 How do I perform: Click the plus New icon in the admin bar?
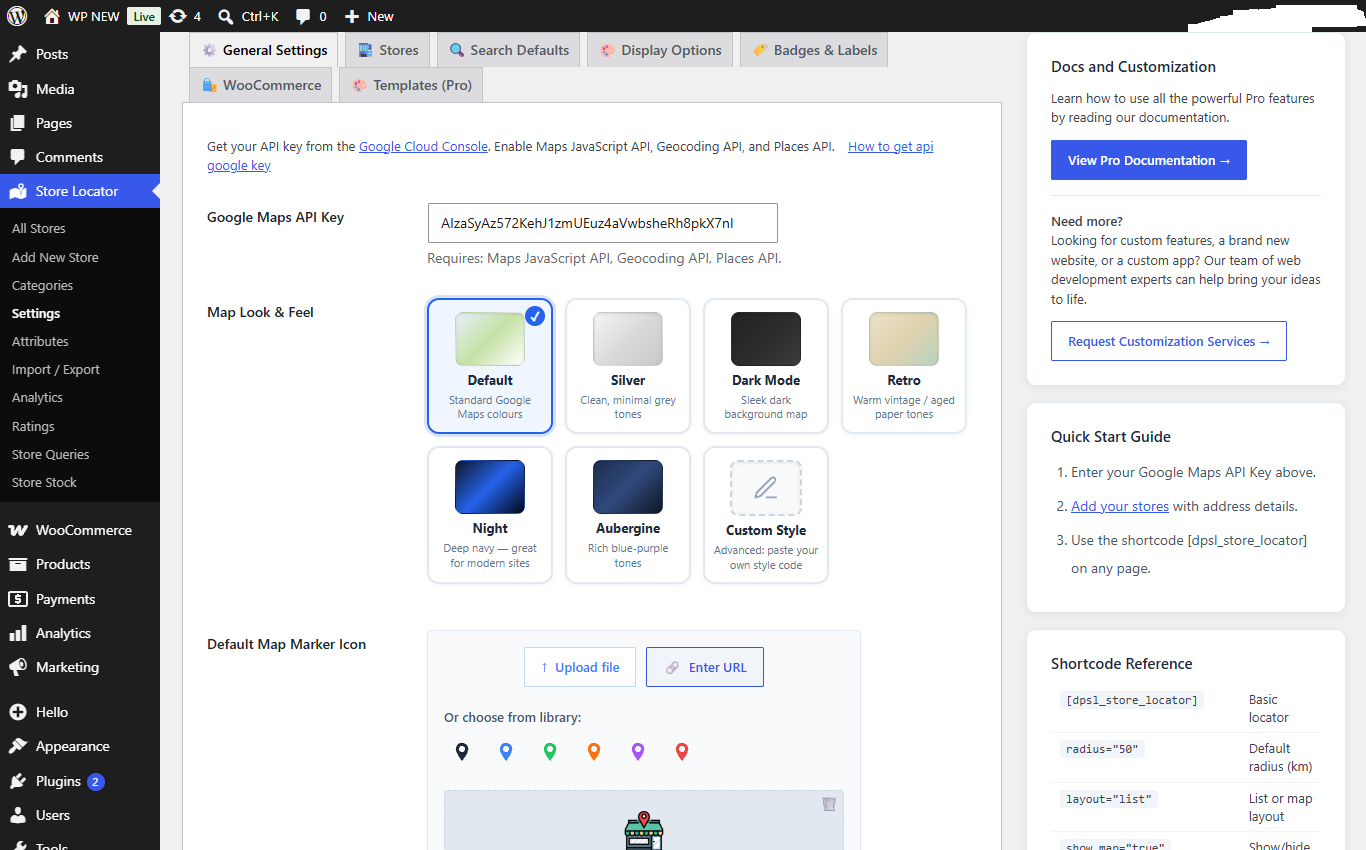click(351, 16)
